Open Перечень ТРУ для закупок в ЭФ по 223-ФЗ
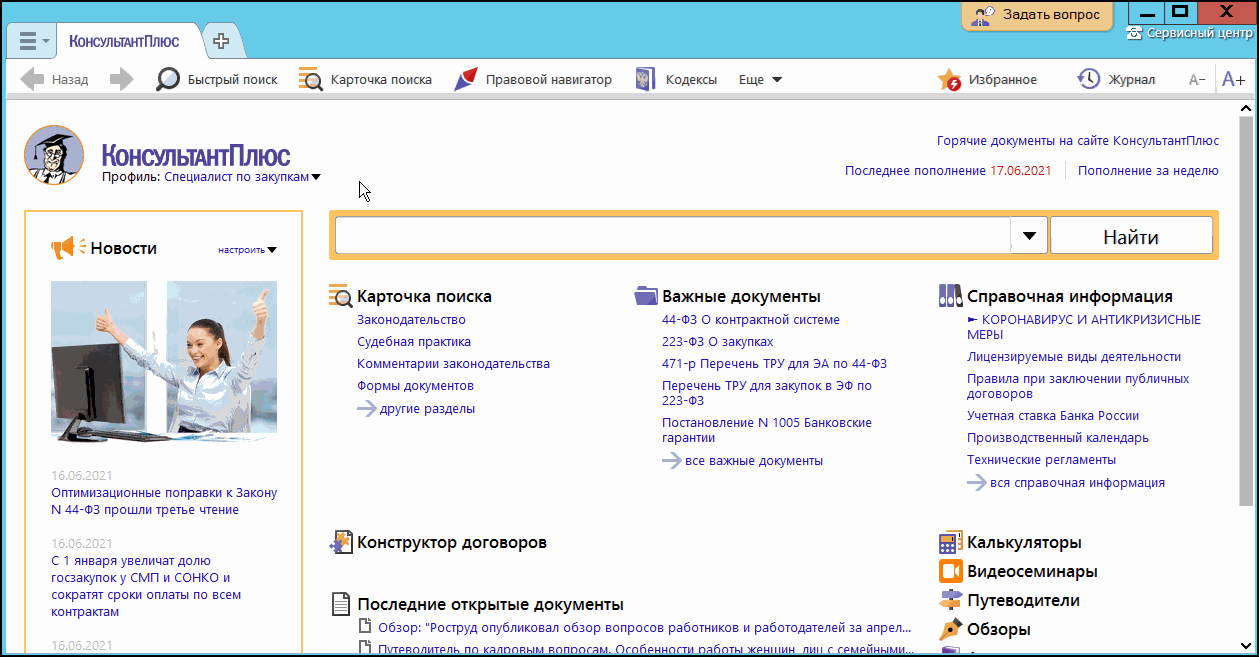This screenshot has height=657, width=1259. [x=767, y=393]
